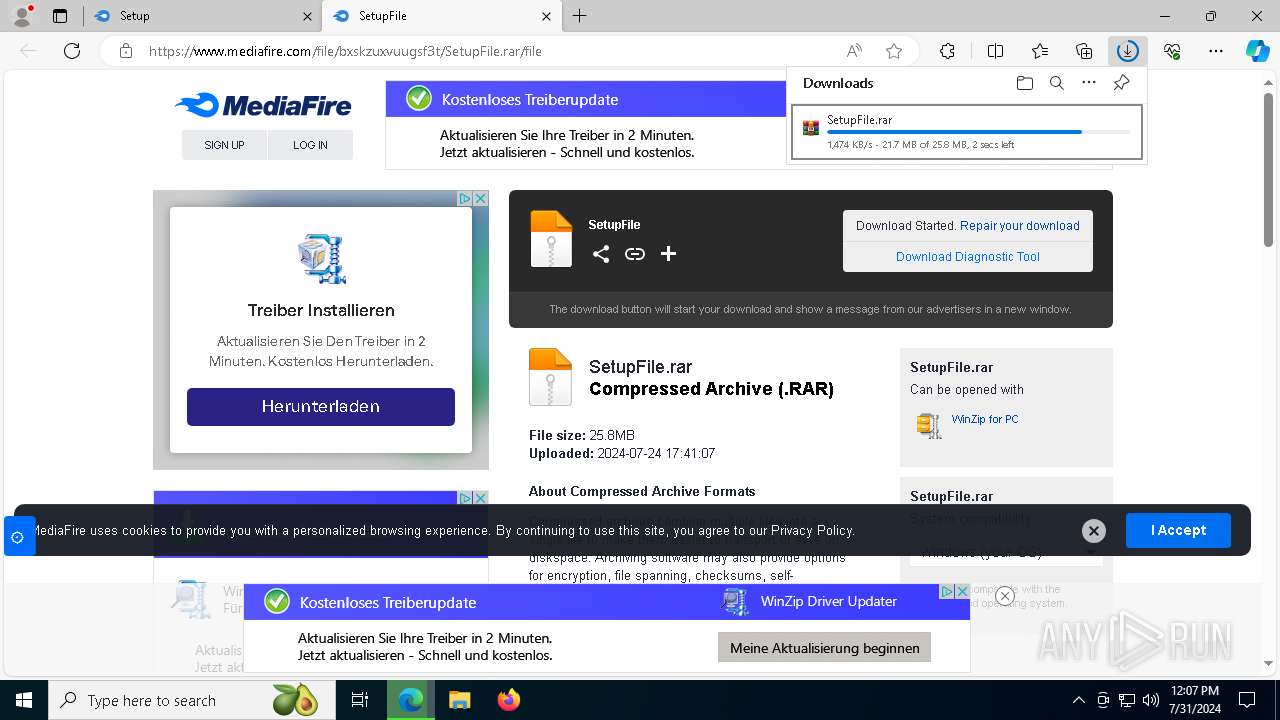Image resolution: width=1280 pixels, height=720 pixels.
Task: Search downloads with magnifier icon
Action: tap(1057, 83)
